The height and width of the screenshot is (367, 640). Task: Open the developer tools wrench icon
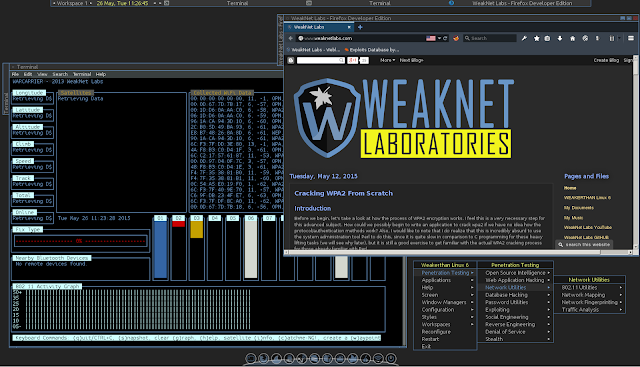click(524, 38)
